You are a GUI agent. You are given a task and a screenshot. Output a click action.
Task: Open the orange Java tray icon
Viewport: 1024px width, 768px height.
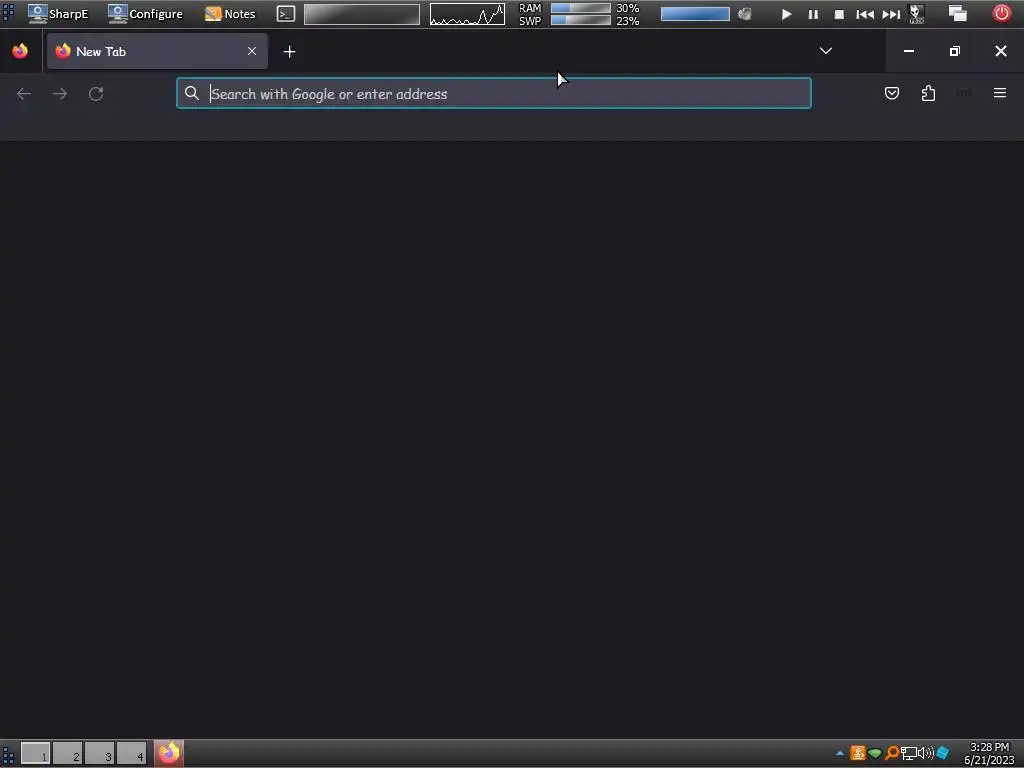click(857, 753)
